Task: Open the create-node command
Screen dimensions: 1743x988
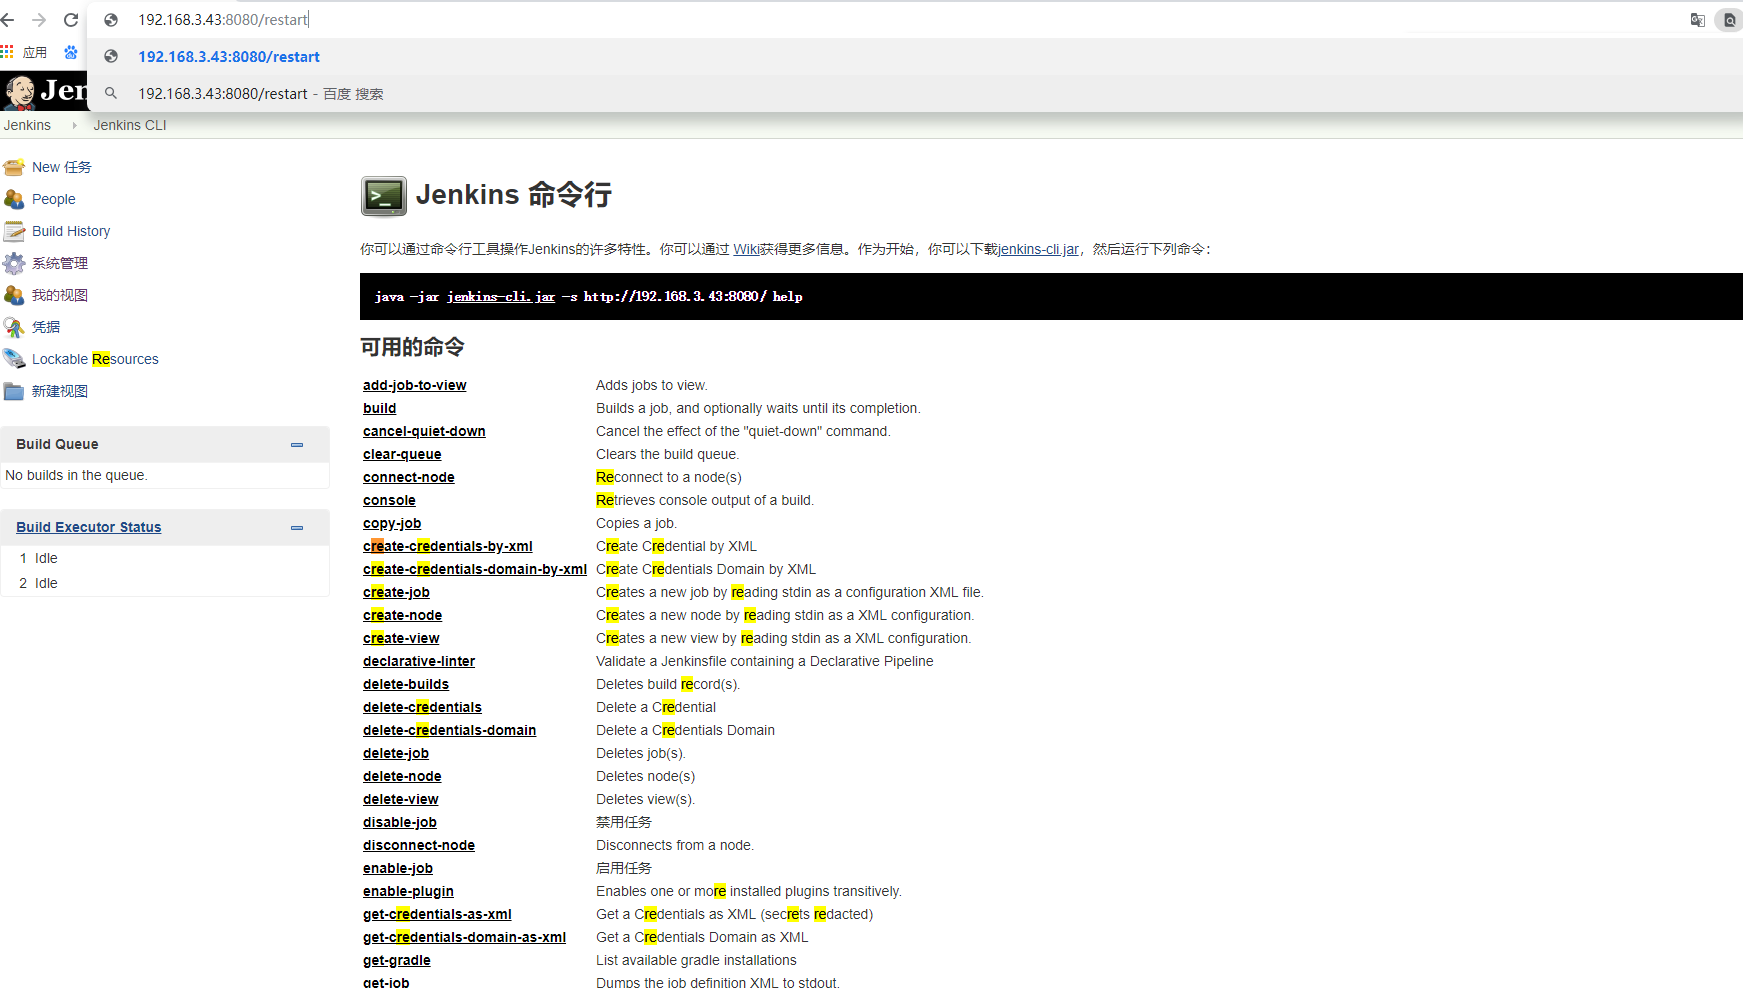Action: (402, 615)
